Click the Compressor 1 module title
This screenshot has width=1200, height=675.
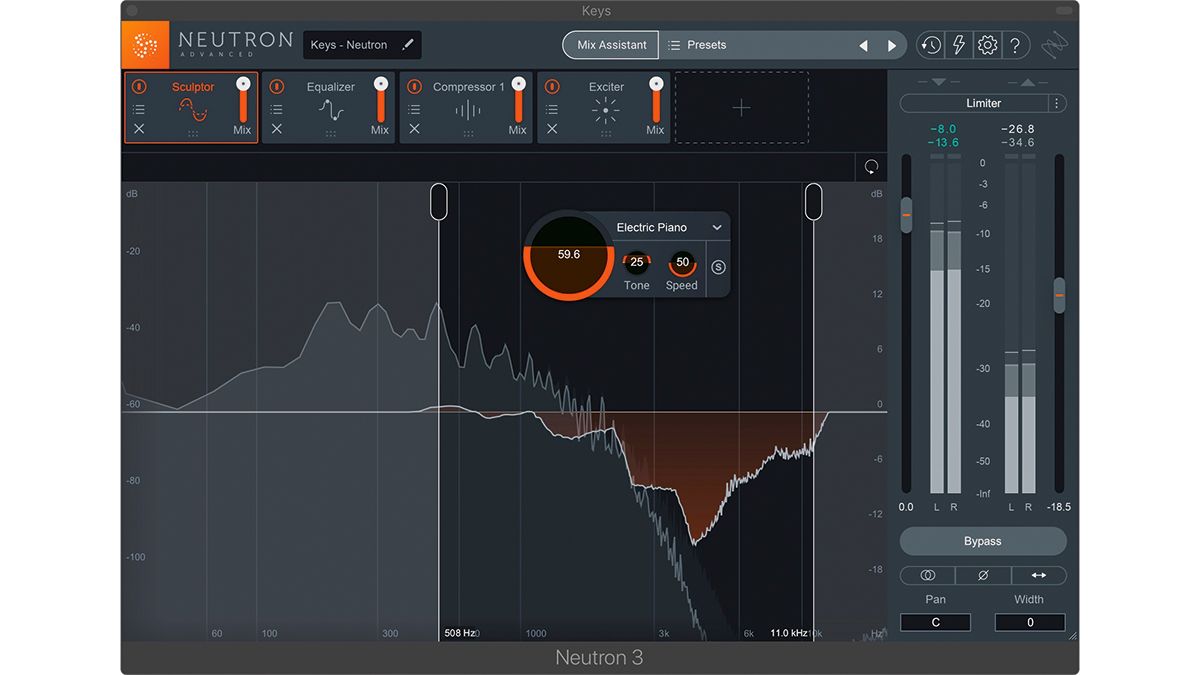pos(469,87)
